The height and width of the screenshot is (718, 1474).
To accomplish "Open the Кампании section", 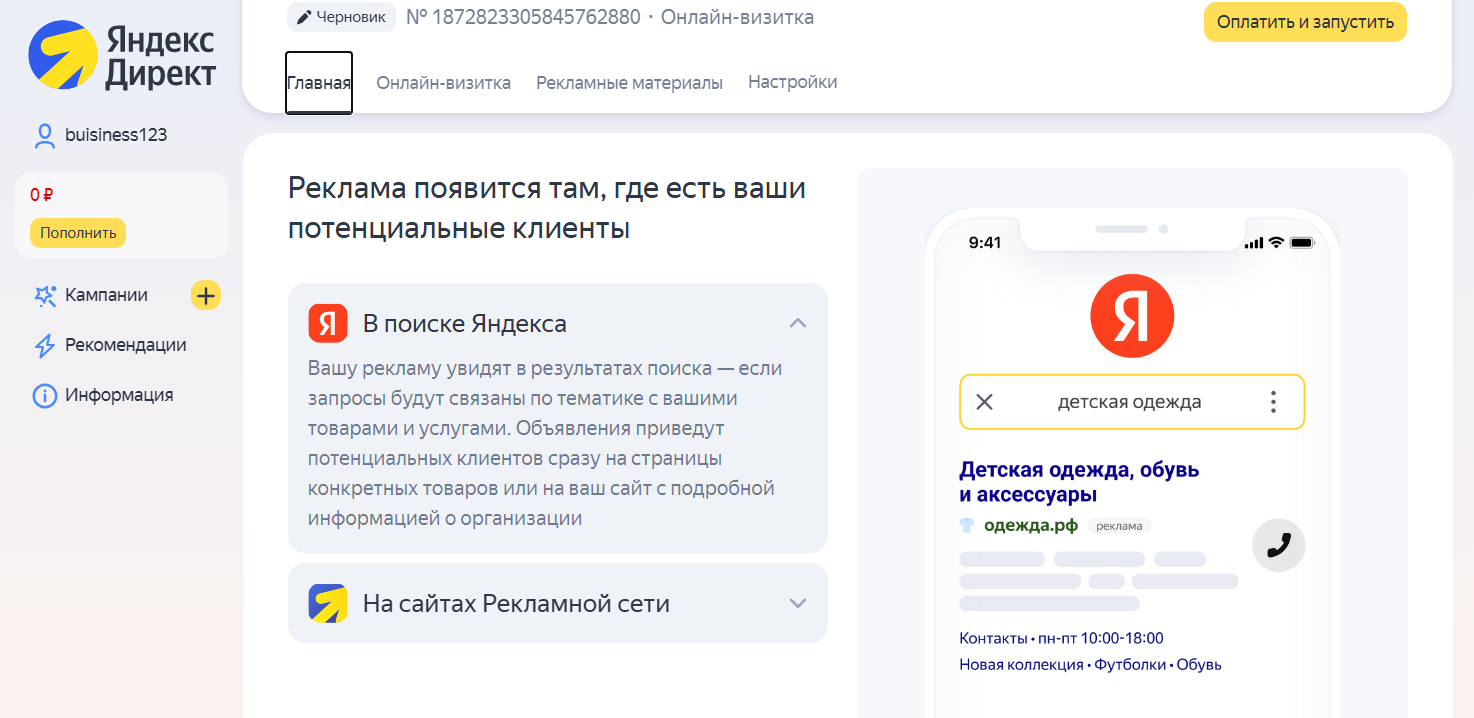I will (106, 295).
